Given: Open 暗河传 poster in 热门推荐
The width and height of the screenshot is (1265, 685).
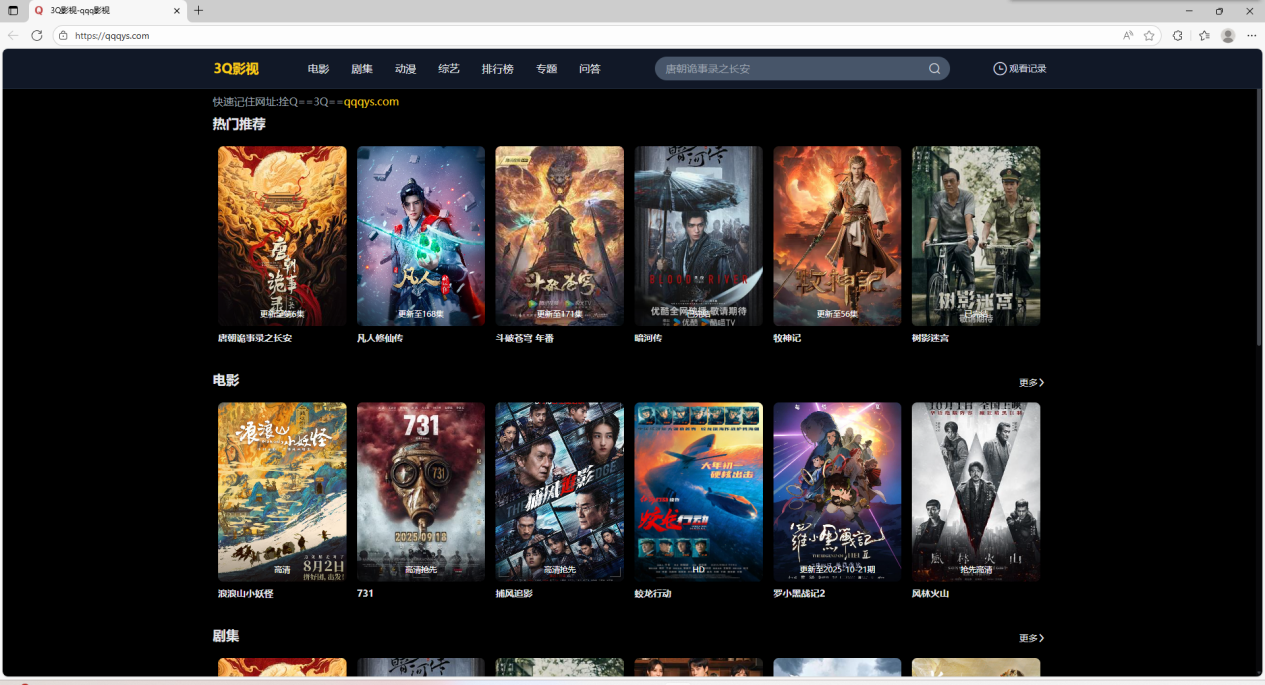Looking at the screenshot, I should click(698, 236).
